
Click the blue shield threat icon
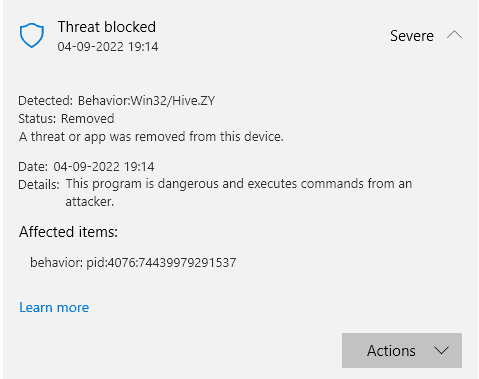32,35
